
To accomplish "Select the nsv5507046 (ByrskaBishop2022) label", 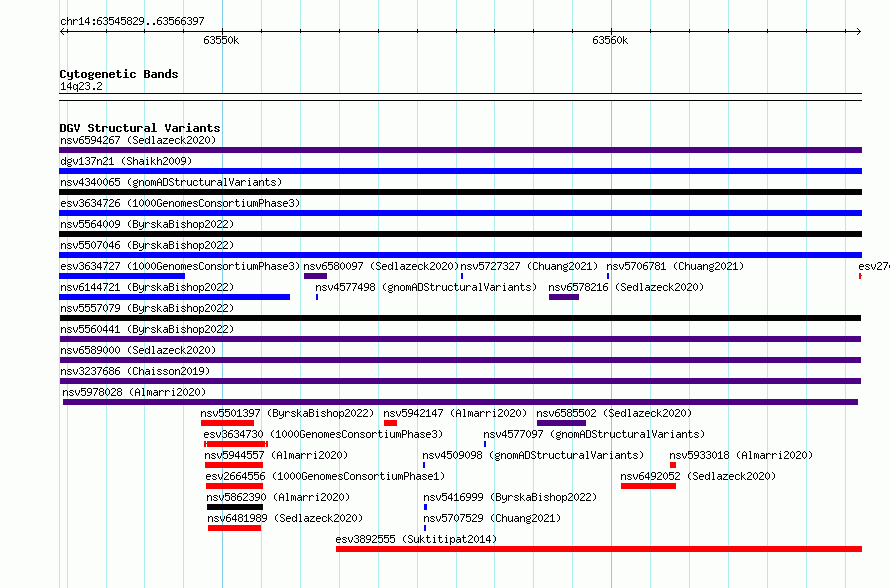I will [x=147, y=245].
